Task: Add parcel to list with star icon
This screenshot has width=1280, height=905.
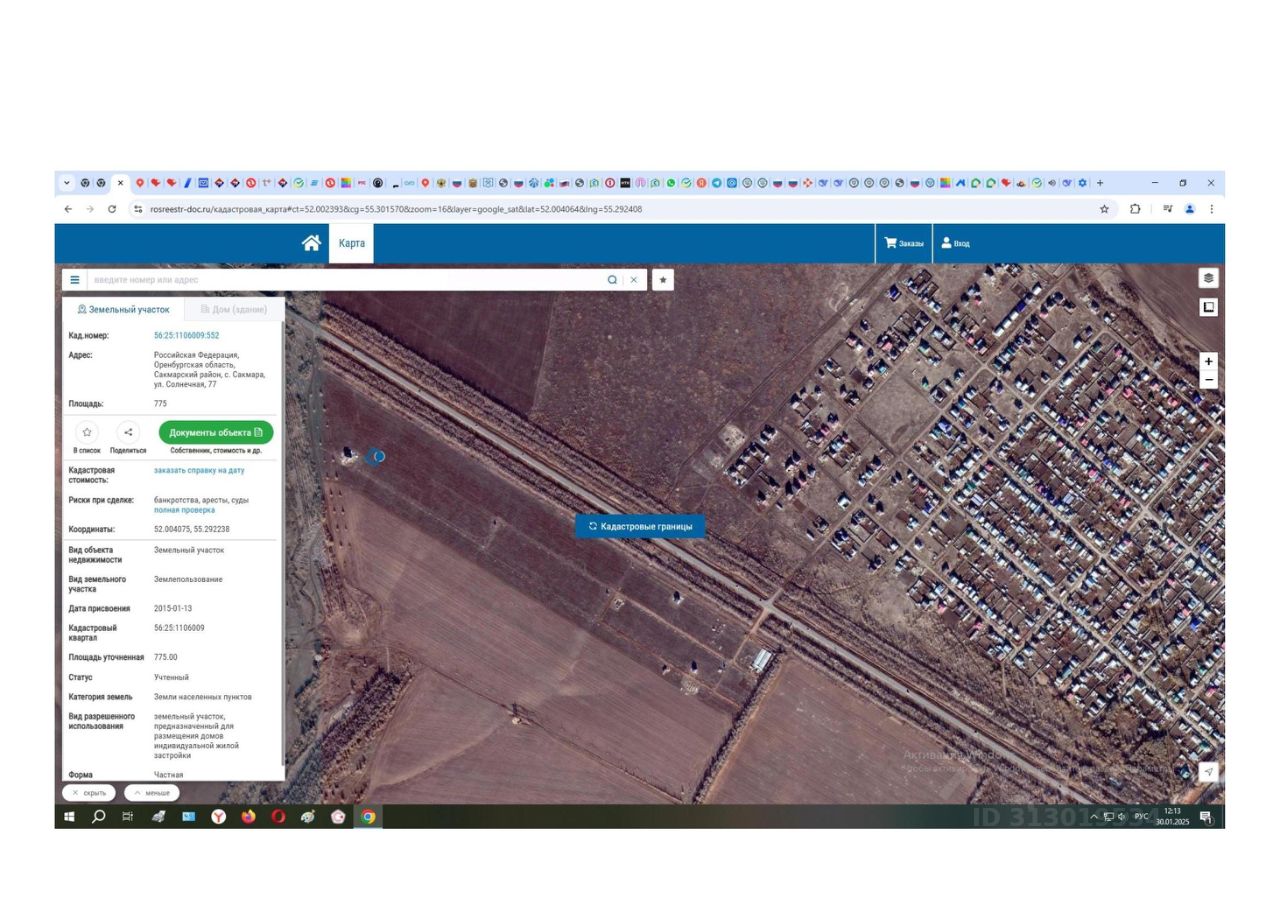Action: pyautogui.click(x=87, y=432)
